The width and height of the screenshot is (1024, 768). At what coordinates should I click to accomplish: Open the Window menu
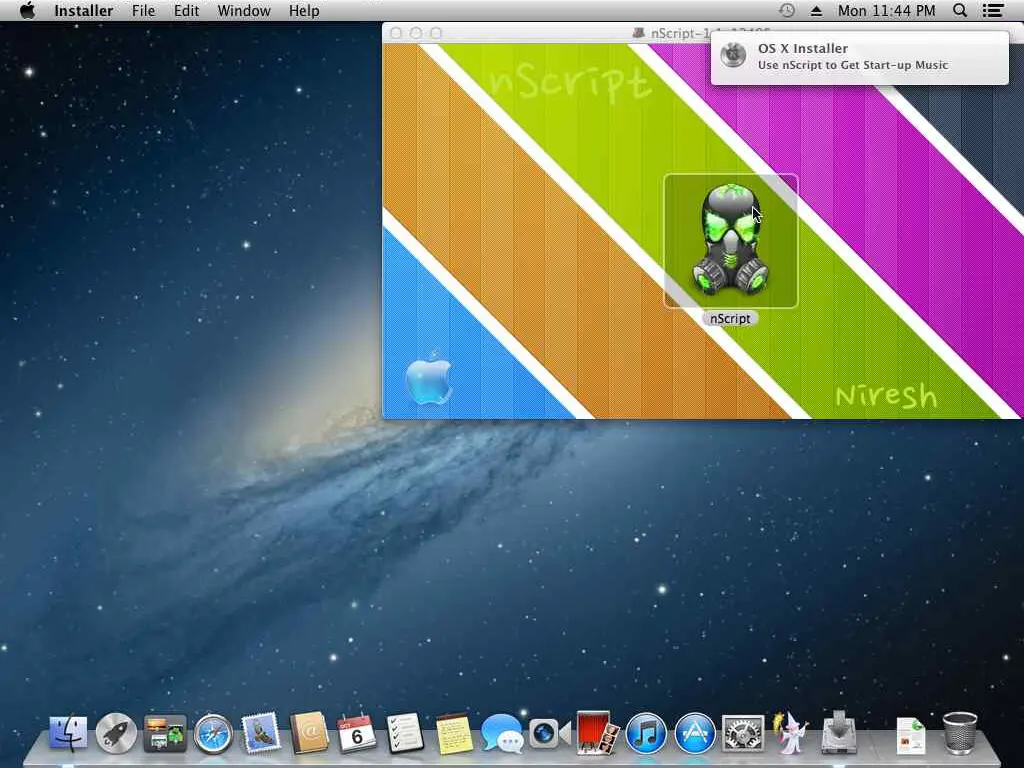coord(244,10)
